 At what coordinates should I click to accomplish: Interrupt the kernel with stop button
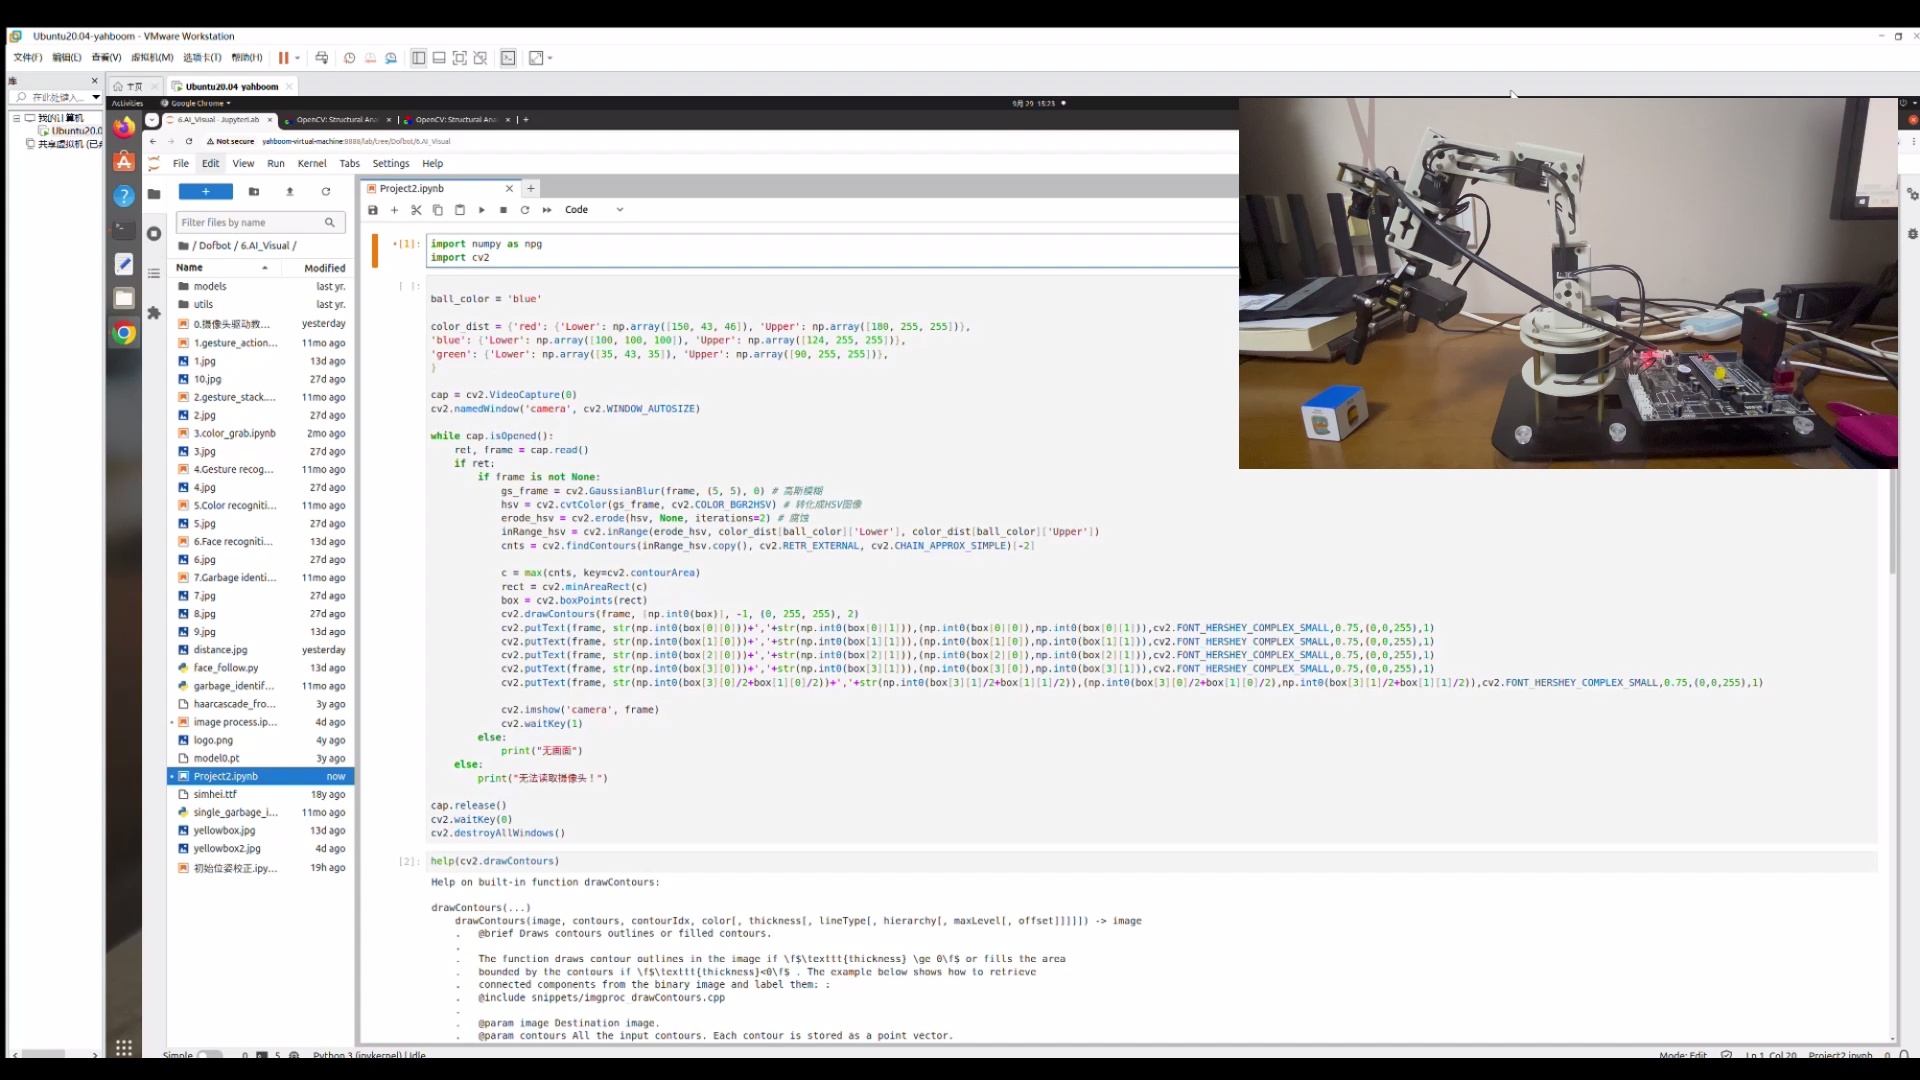[503, 210]
